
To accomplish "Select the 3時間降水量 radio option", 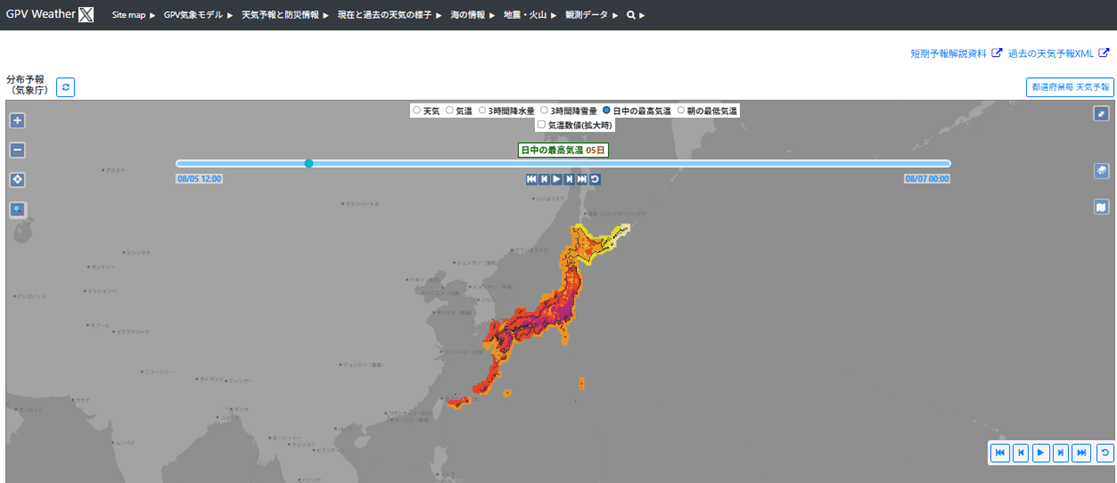I will point(481,110).
